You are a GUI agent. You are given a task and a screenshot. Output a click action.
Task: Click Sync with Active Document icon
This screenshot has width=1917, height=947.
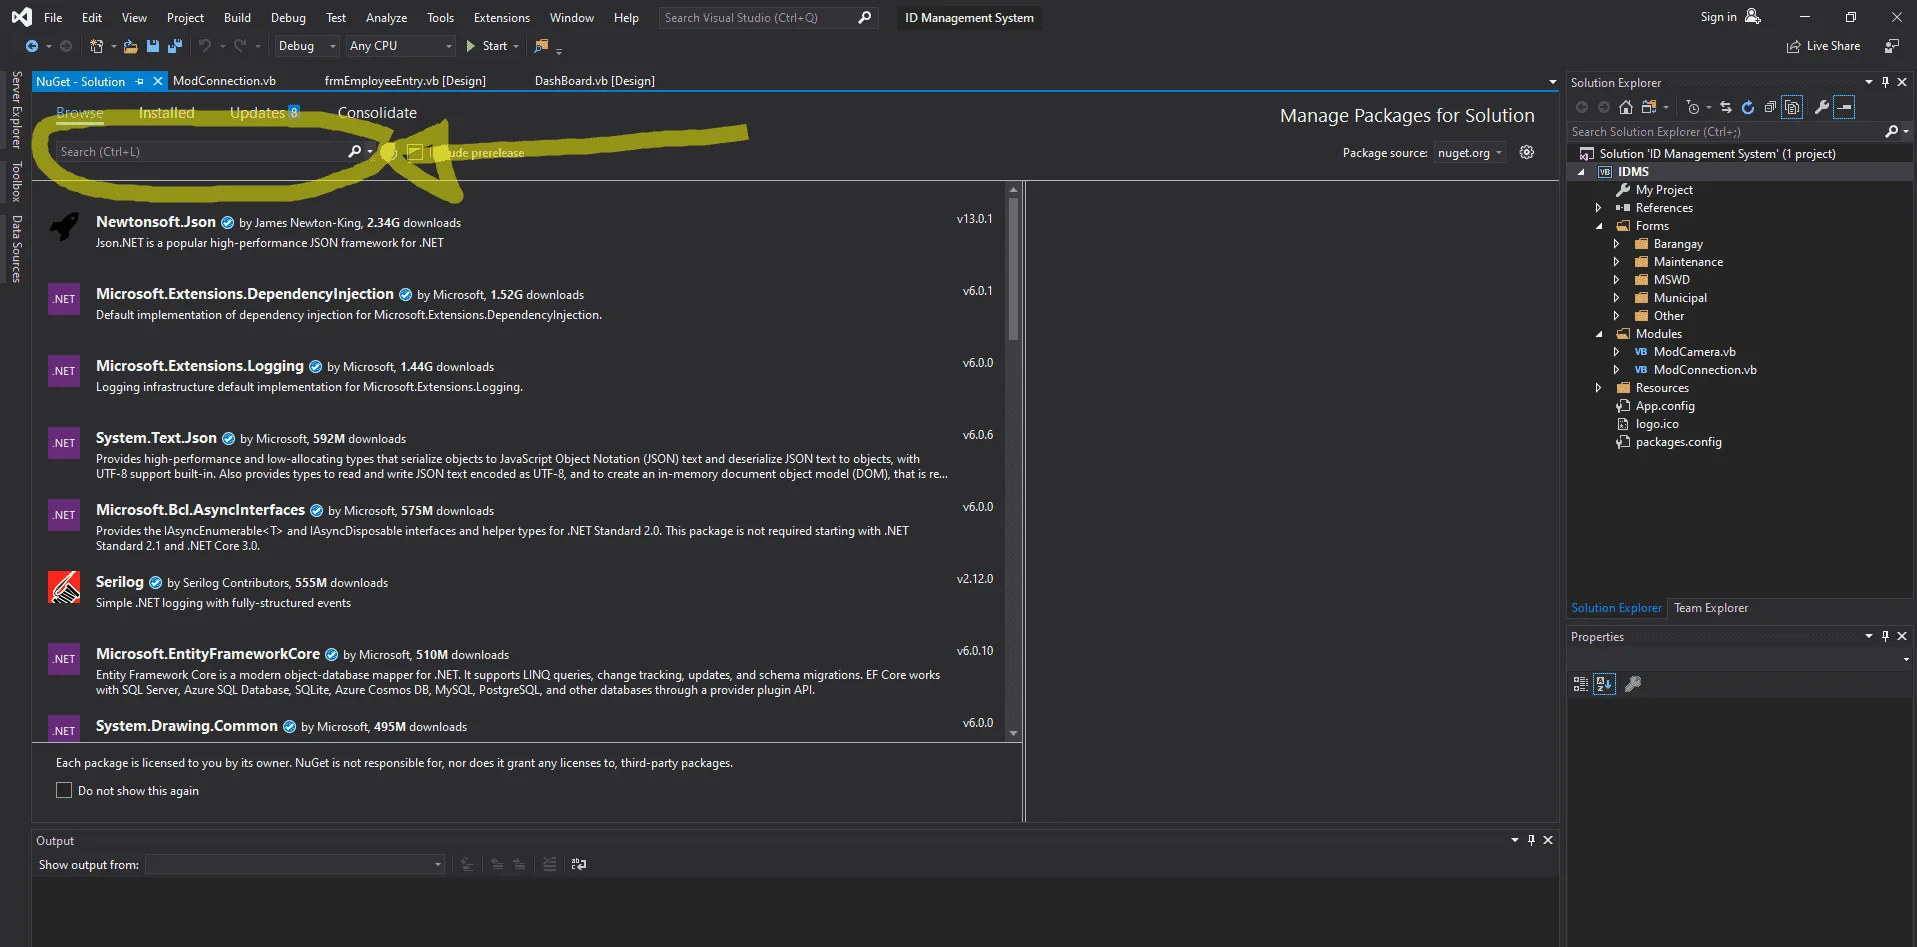[1726, 107]
